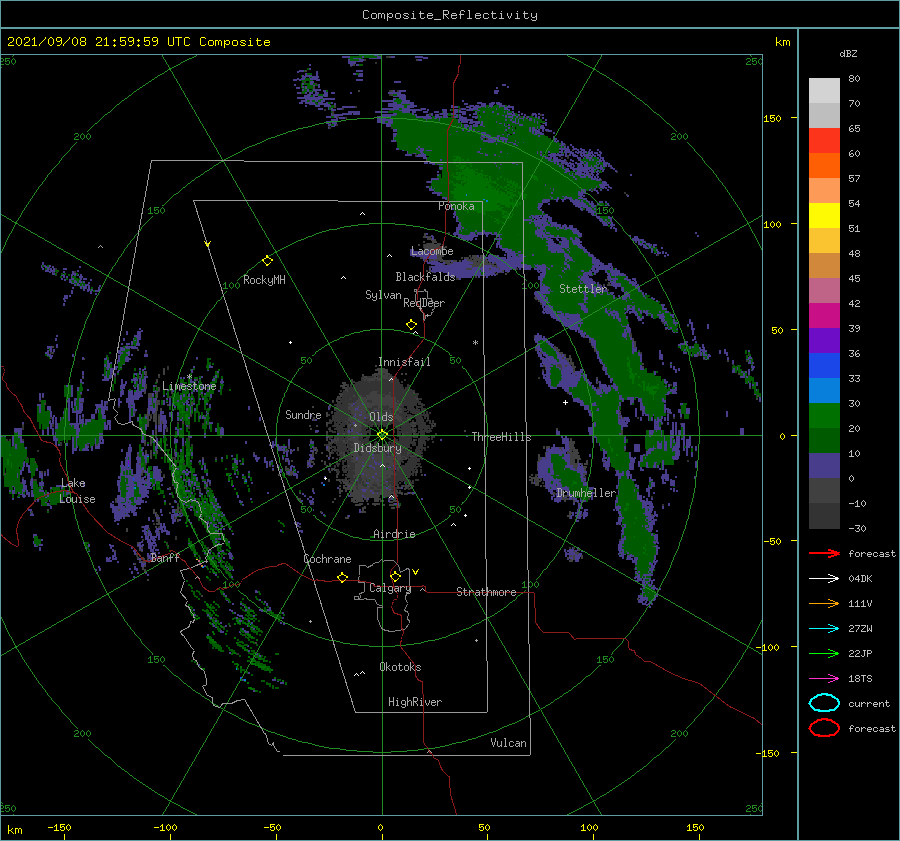Click the Okotoks town label
900x841 pixels.
400,667
